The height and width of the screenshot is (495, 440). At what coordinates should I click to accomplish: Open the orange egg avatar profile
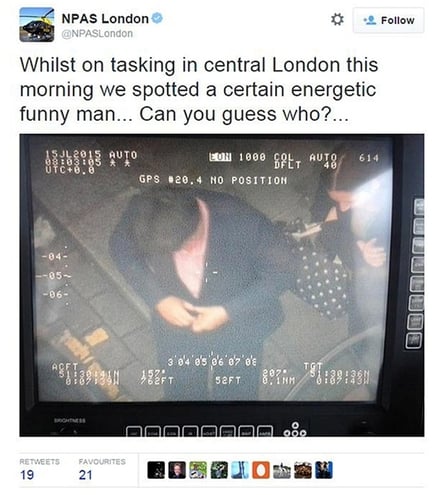tap(261, 470)
